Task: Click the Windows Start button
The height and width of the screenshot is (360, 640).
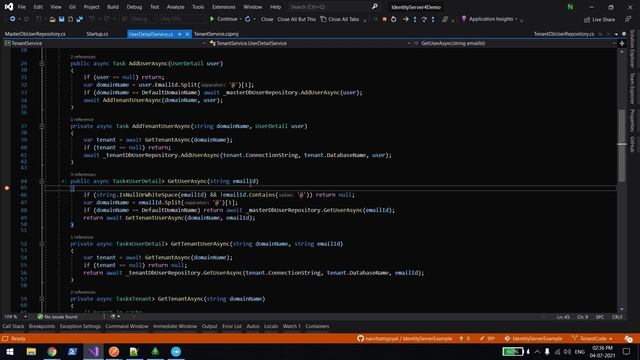Action: pos(10,351)
